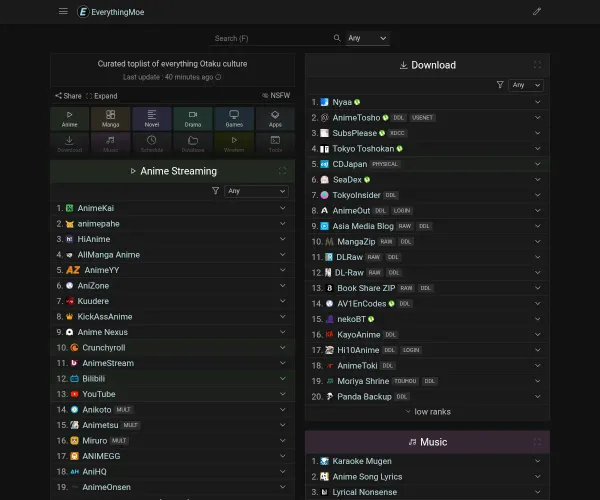Open the Manga category tile

111,119
